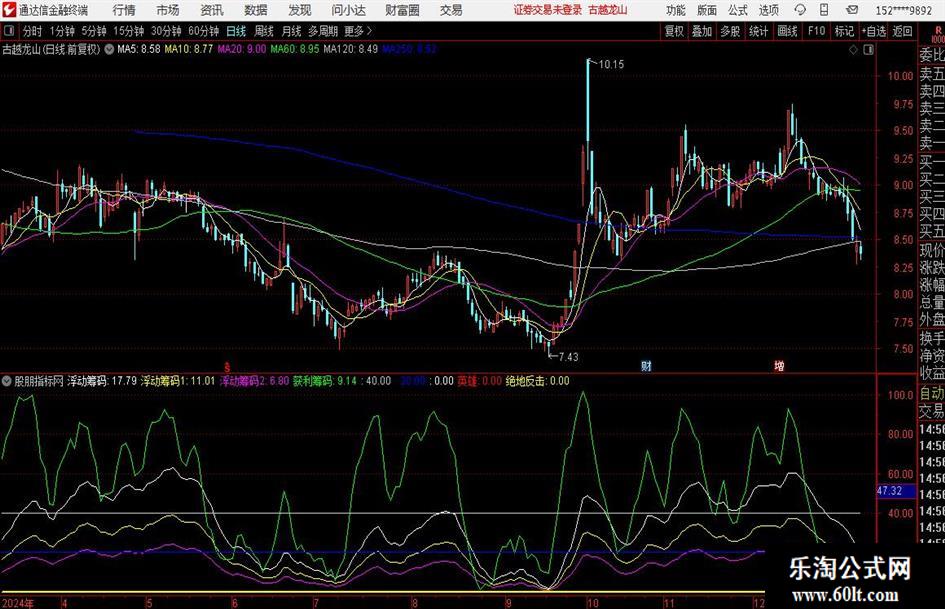This screenshot has height=609, width=945.
Task: Open the headset customer service icon
Action: (800, 10)
